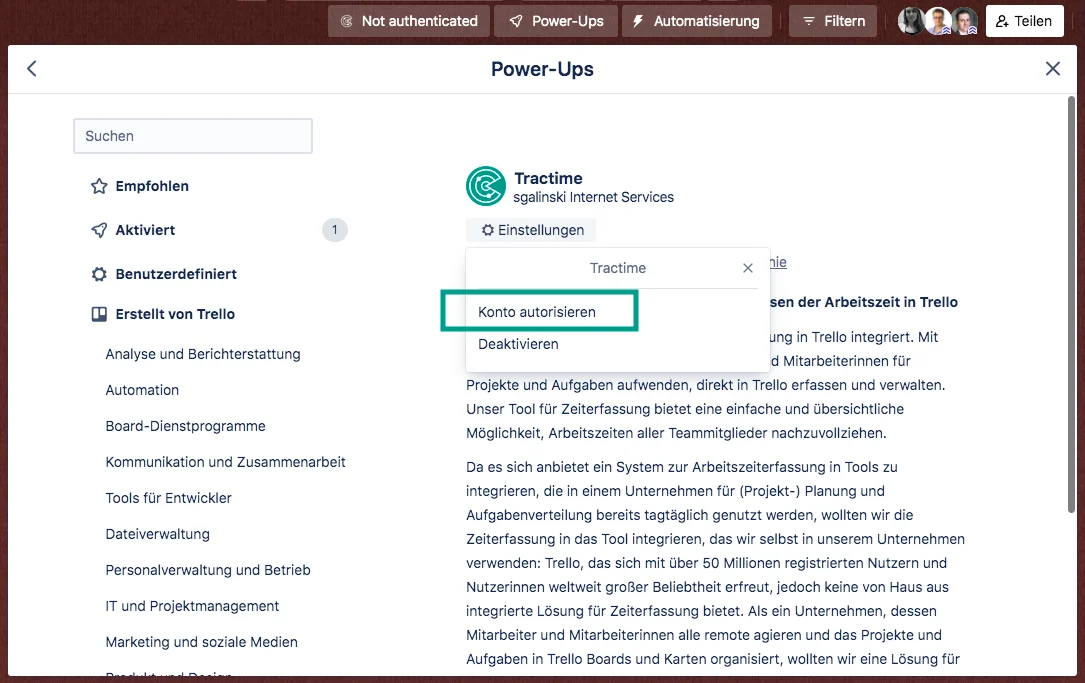Click the "Not authenticated" badge

(x=408, y=20)
